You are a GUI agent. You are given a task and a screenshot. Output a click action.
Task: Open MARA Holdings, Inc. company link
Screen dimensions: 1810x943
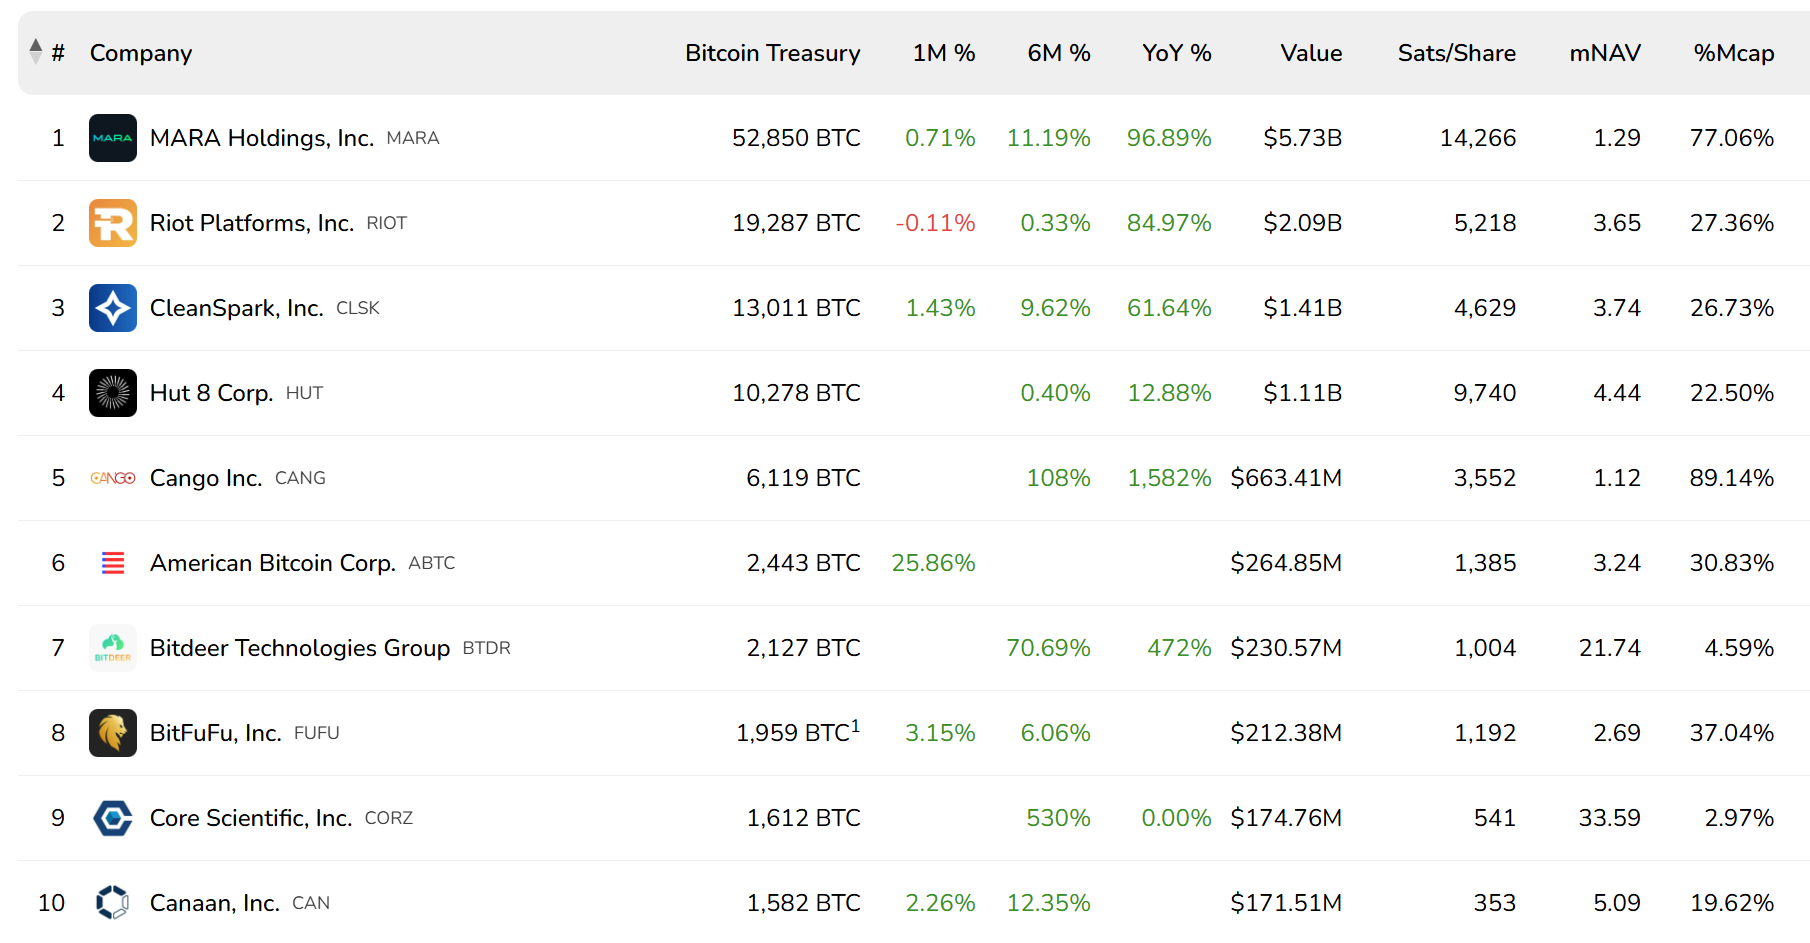[x=261, y=138]
